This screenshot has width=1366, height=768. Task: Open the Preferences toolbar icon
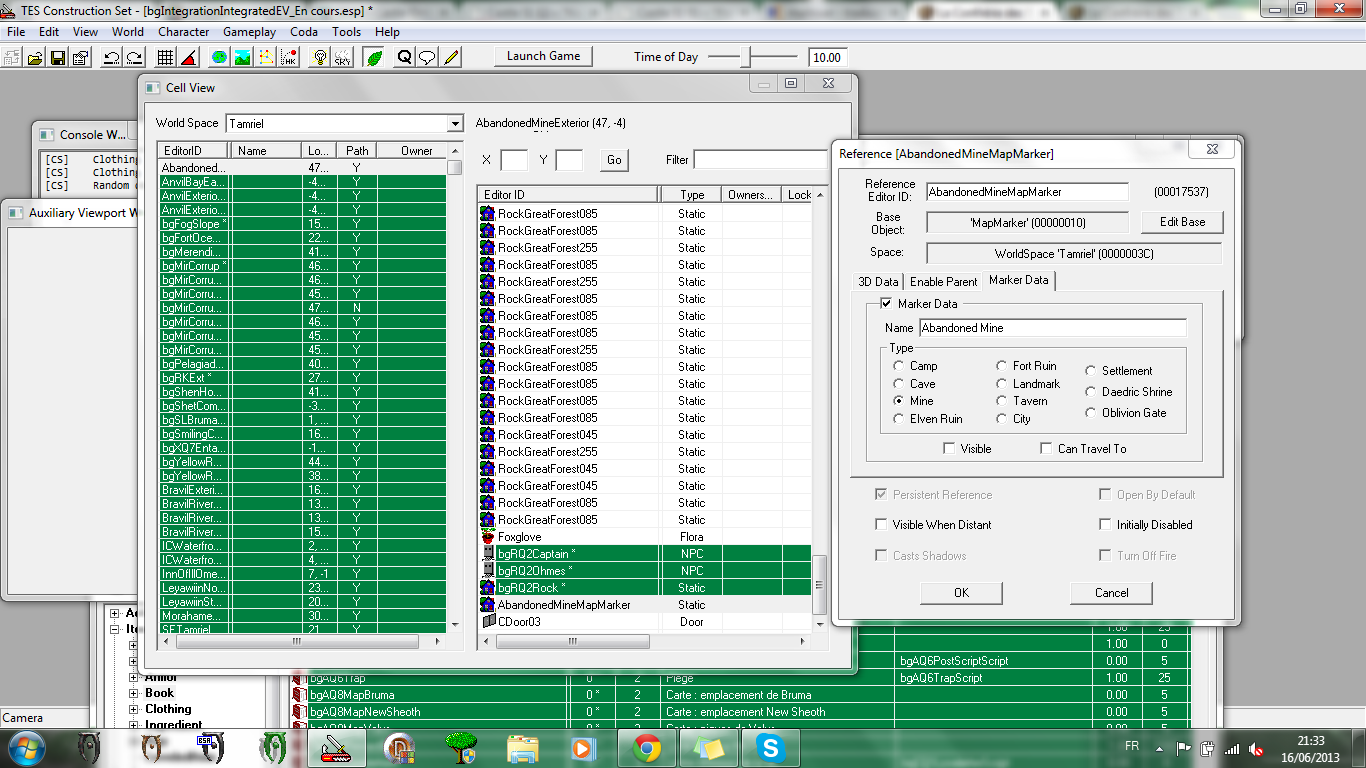click(80, 57)
